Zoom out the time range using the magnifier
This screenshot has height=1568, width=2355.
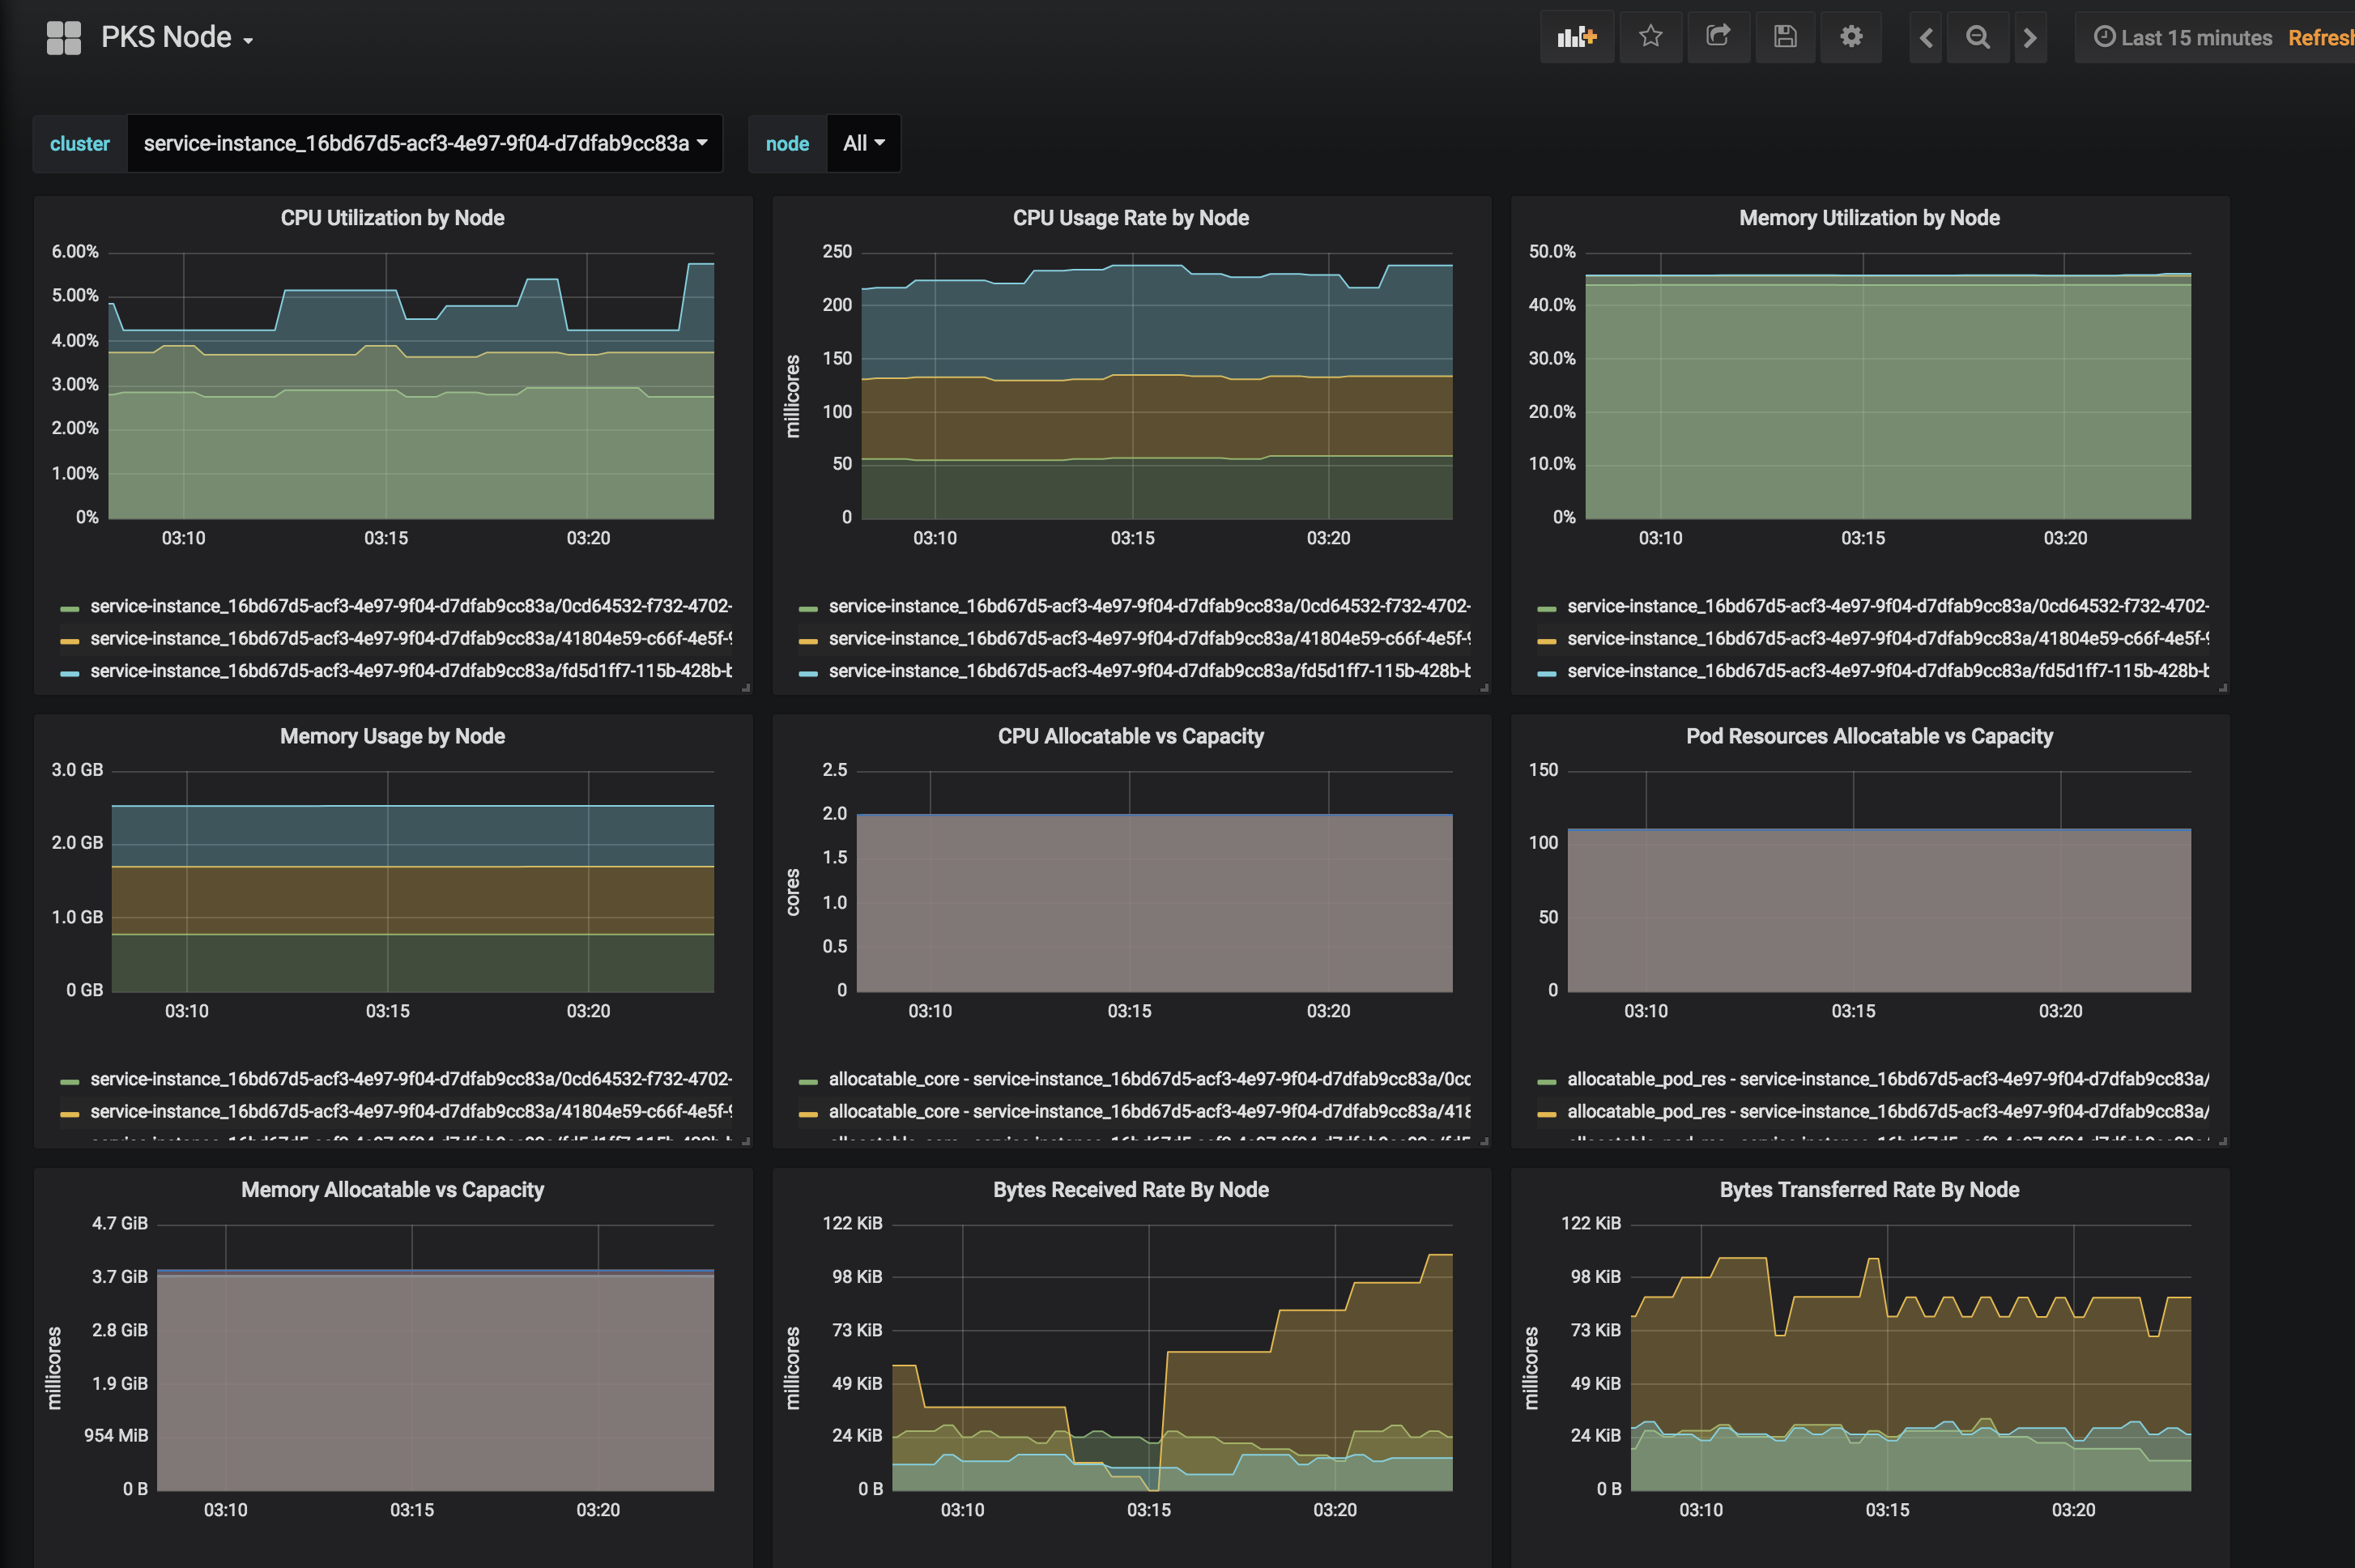(x=1978, y=37)
